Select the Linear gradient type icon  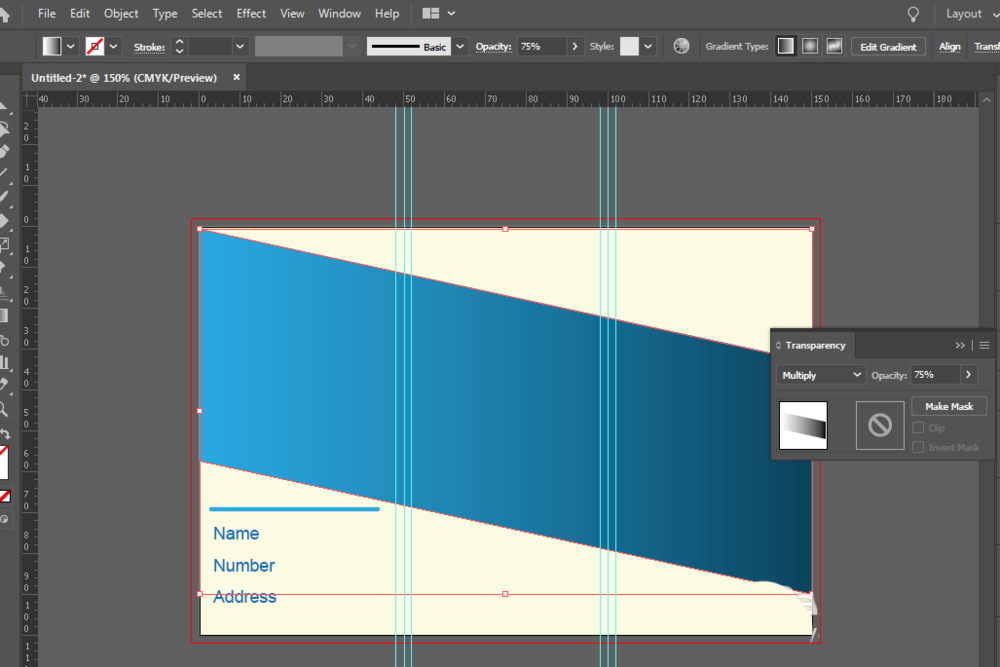click(786, 47)
